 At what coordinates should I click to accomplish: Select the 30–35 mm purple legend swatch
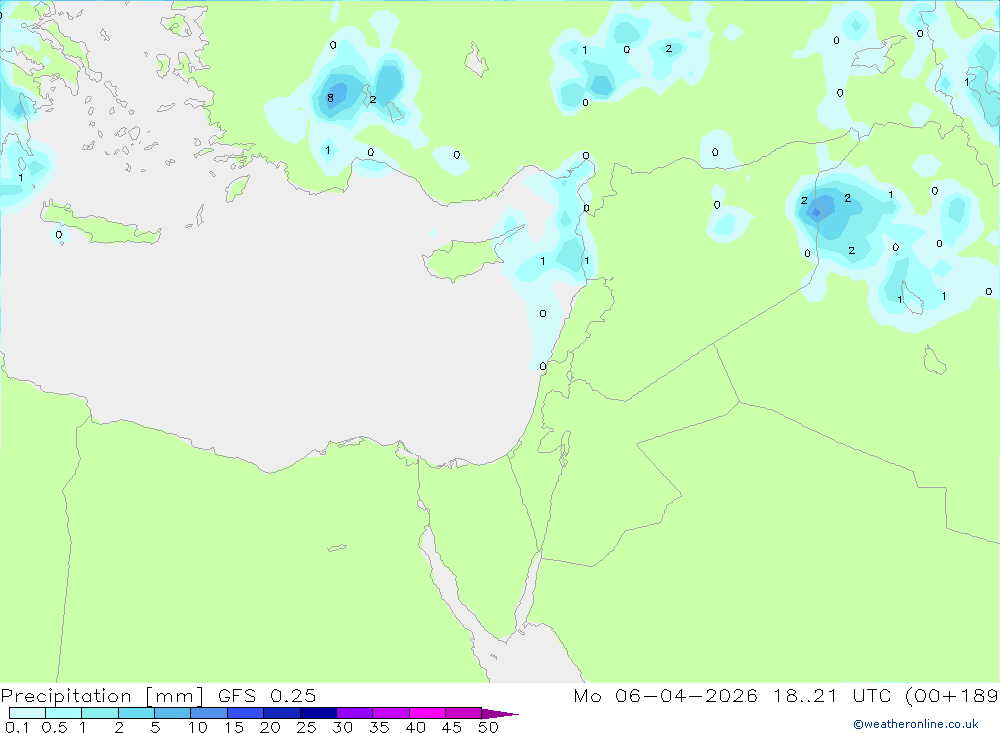point(355,713)
